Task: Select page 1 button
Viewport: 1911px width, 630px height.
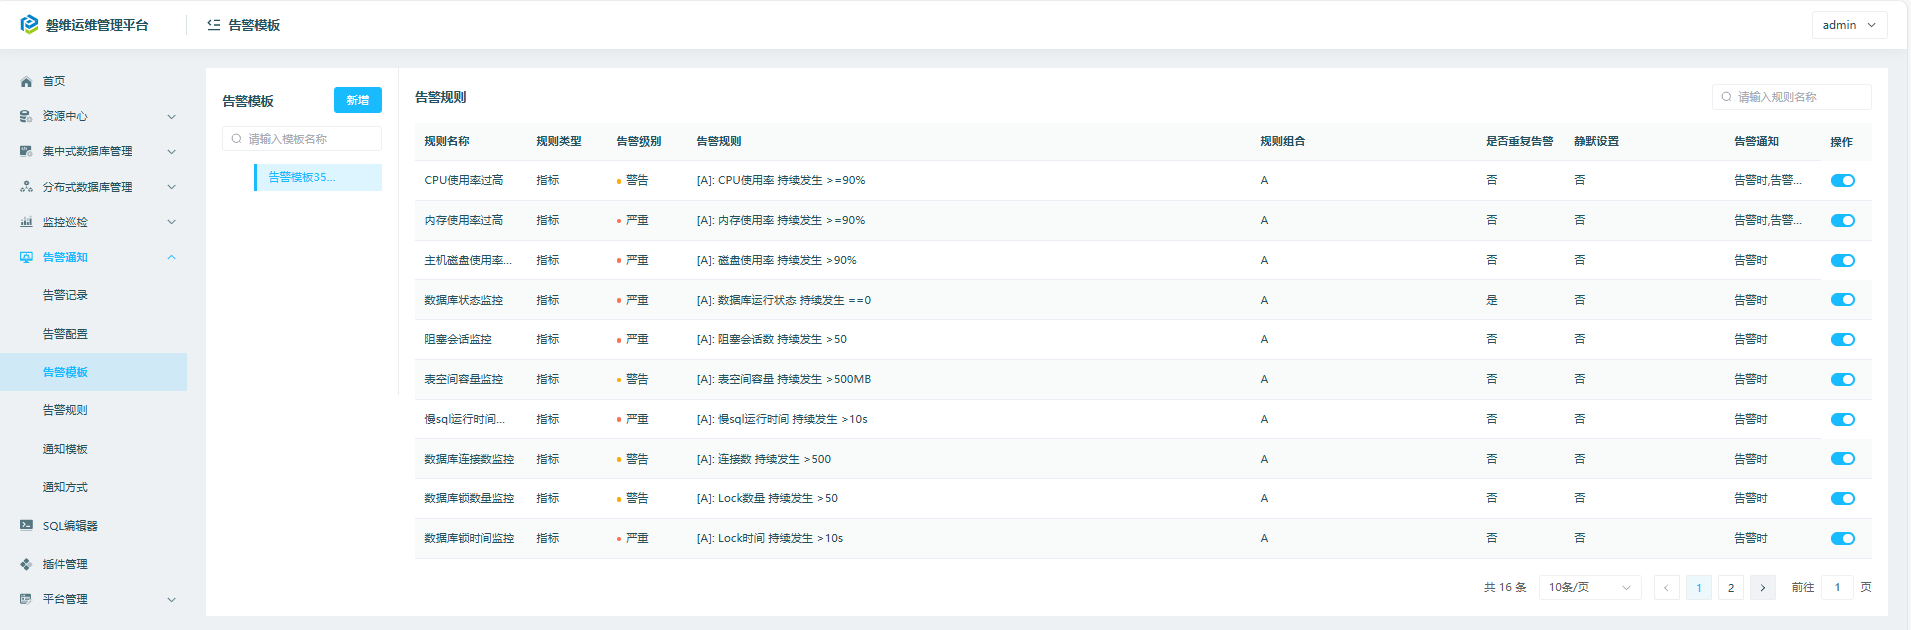Action: coord(1699,588)
